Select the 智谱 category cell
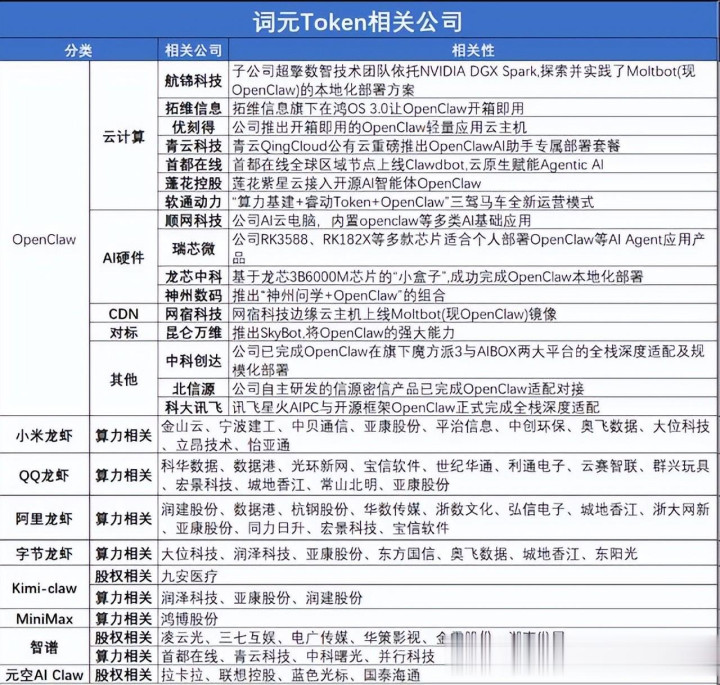Image resolution: width=720 pixels, height=685 pixels. coord(44,647)
